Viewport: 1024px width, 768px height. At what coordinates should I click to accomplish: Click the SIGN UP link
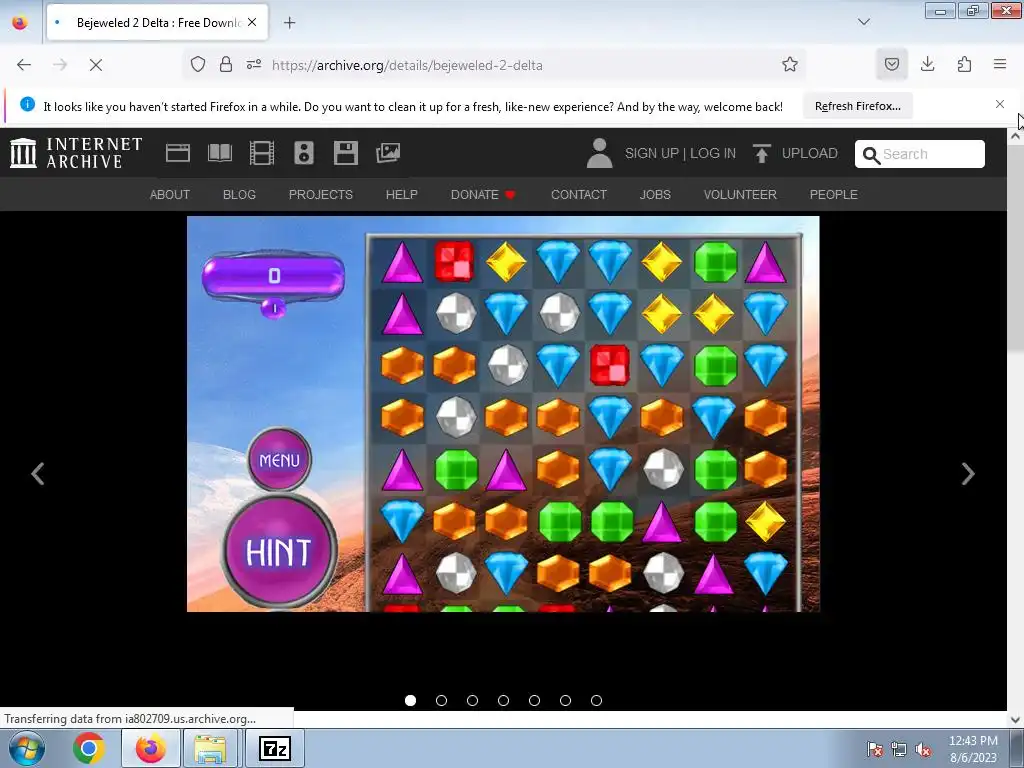[x=652, y=153]
